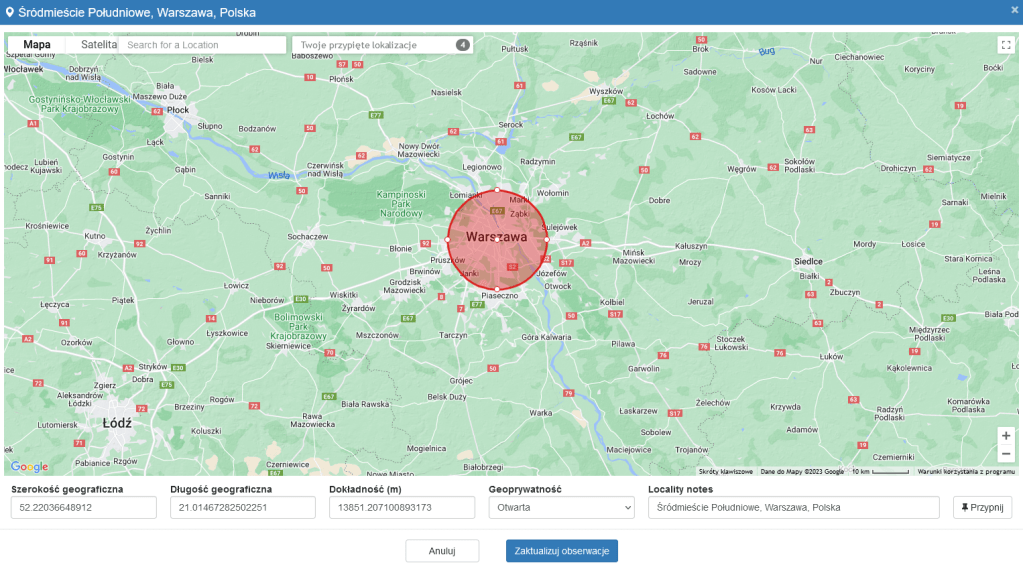Click the Długość geograficzna input field
The height and width of the screenshot is (569, 1023).
tap(243, 508)
